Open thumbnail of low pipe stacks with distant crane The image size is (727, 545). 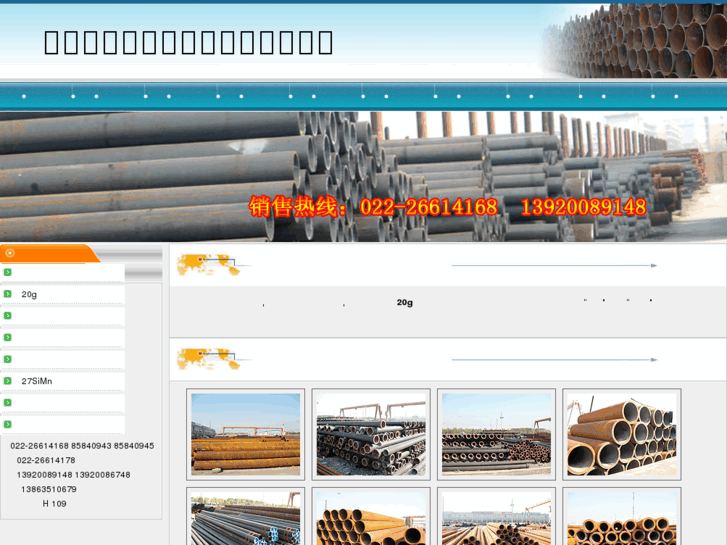[x=496, y=434]
